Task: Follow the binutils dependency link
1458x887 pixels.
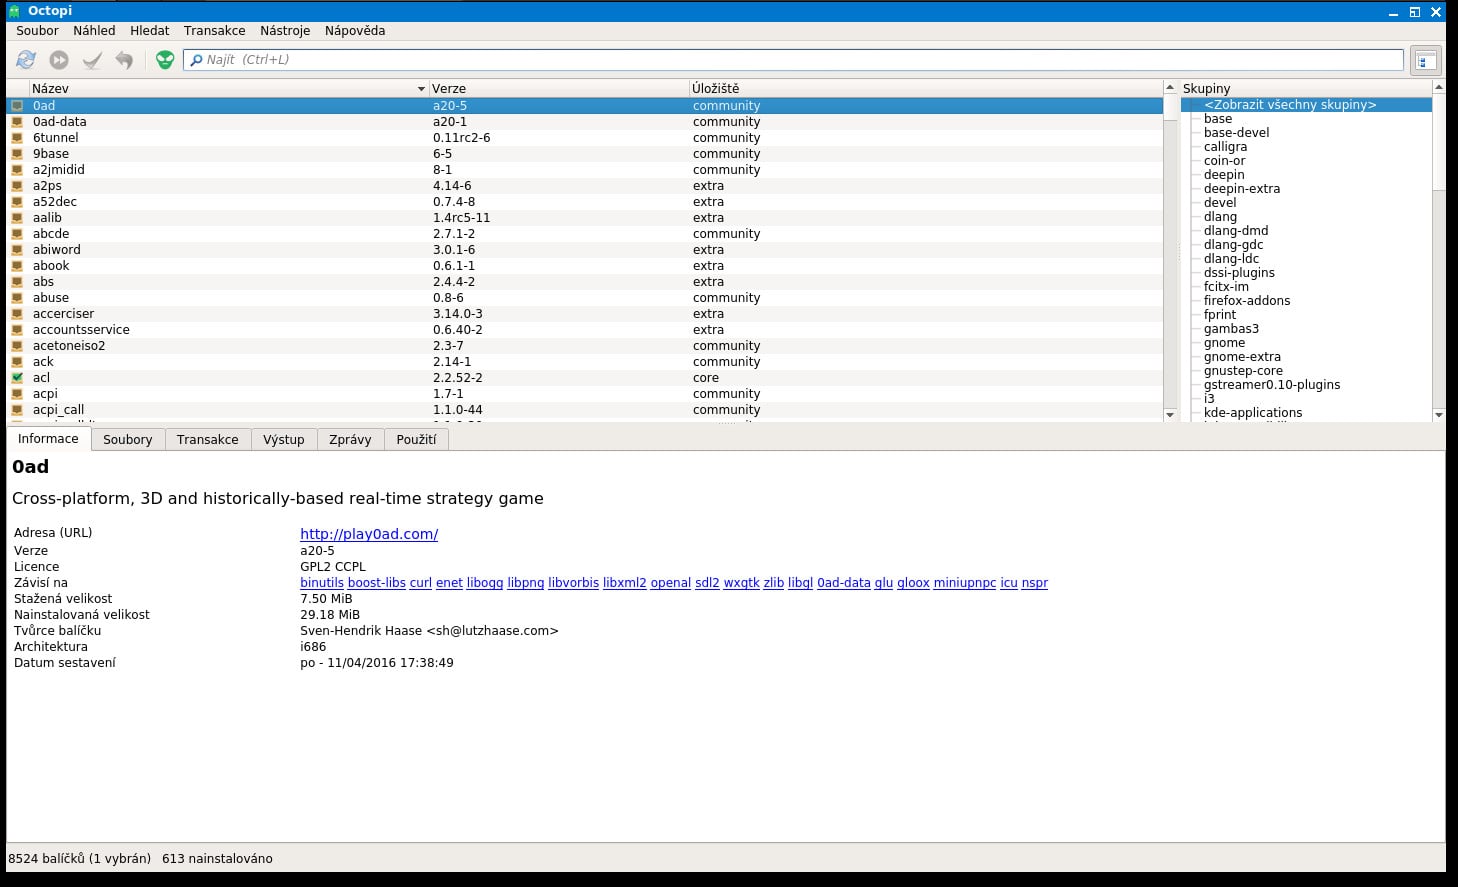Action: (322, 583)
